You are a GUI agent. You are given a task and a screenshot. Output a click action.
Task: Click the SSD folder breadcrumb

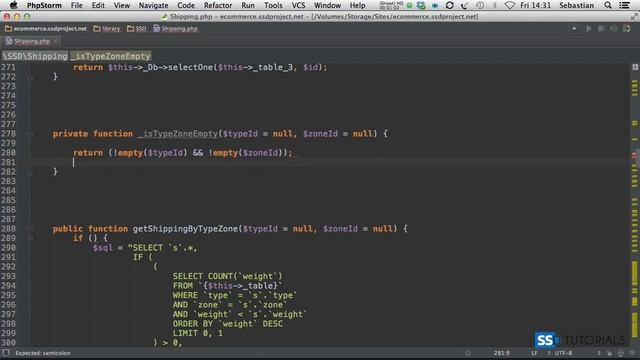(137, 29)
